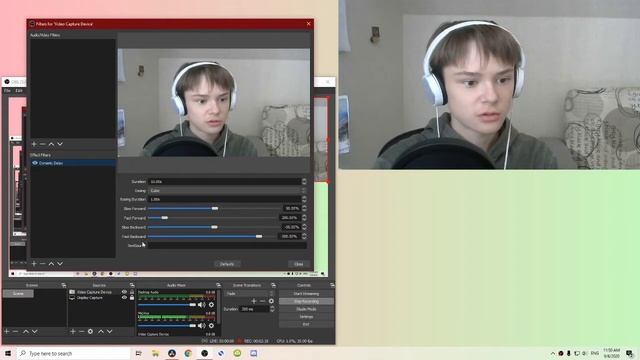Move Effect Filter up in the list
Image resolution: width=640 pixels, height=360 pixels.
pyautogui.click(x=51, y=264)
